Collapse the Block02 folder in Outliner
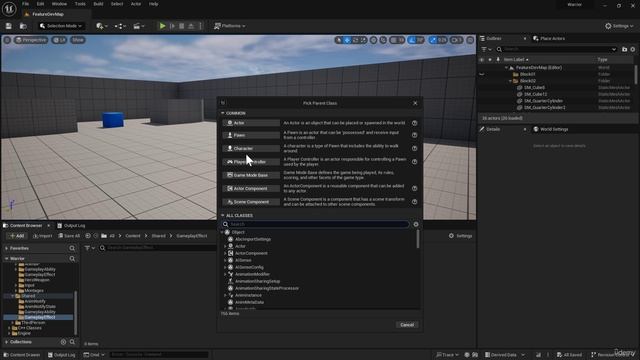640x360 pixels. click(x=510, y=81)
